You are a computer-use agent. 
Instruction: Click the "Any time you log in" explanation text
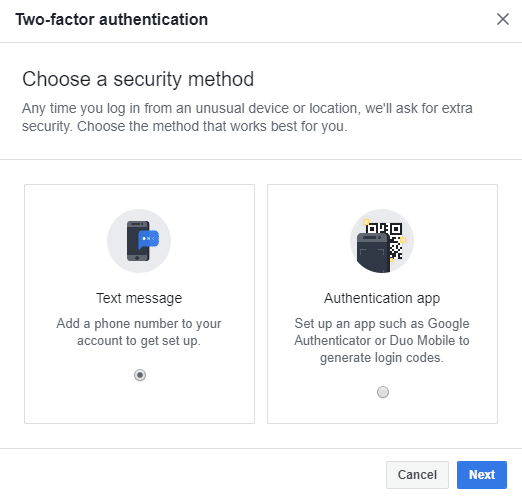[x=247, y=117]
